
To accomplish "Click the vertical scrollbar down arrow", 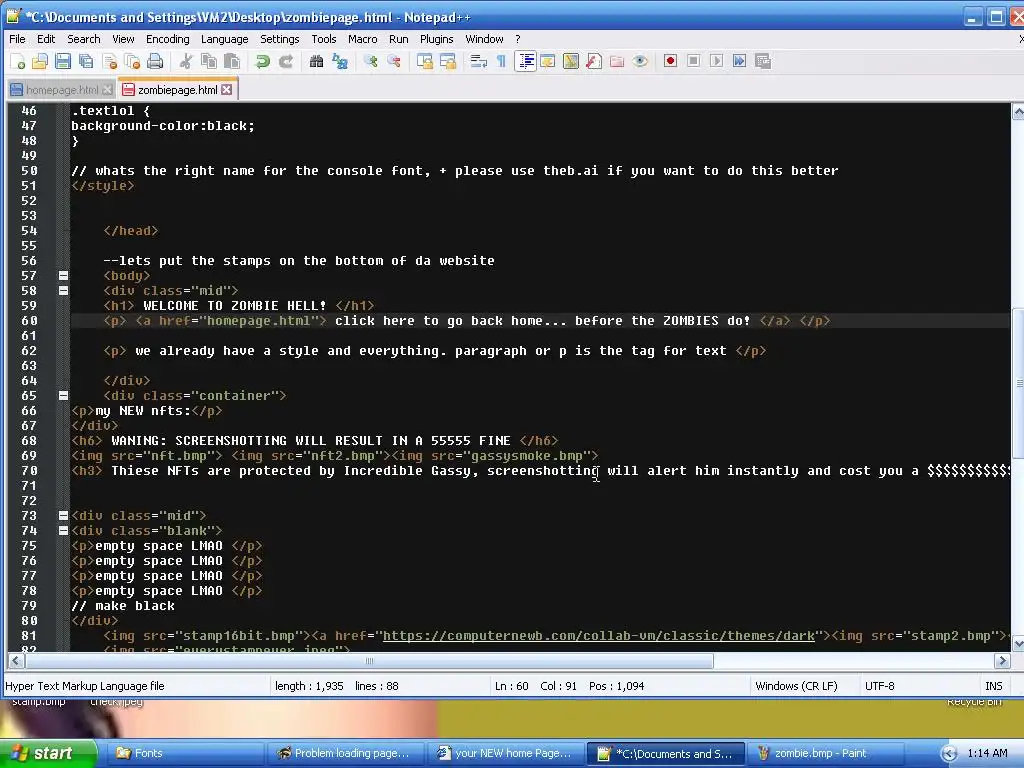I will click(1017, 643).
